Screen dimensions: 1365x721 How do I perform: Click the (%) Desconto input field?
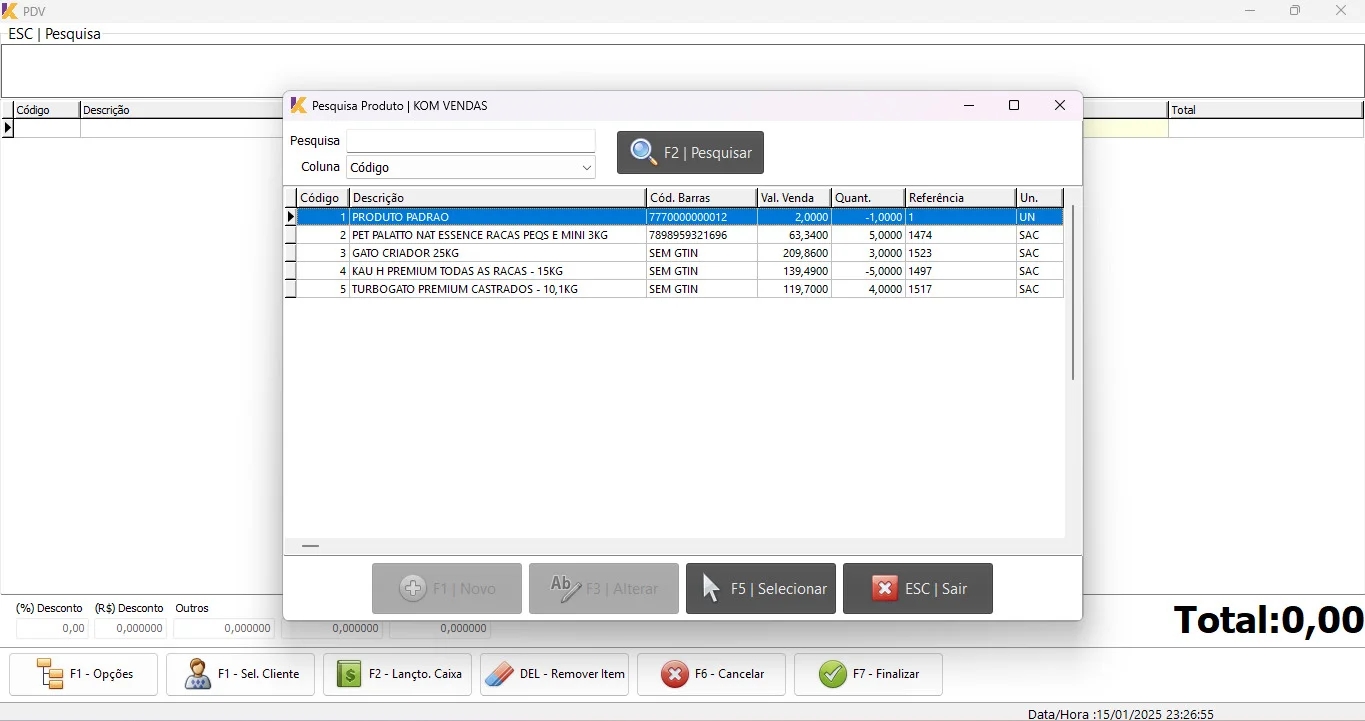pos(52,628)
